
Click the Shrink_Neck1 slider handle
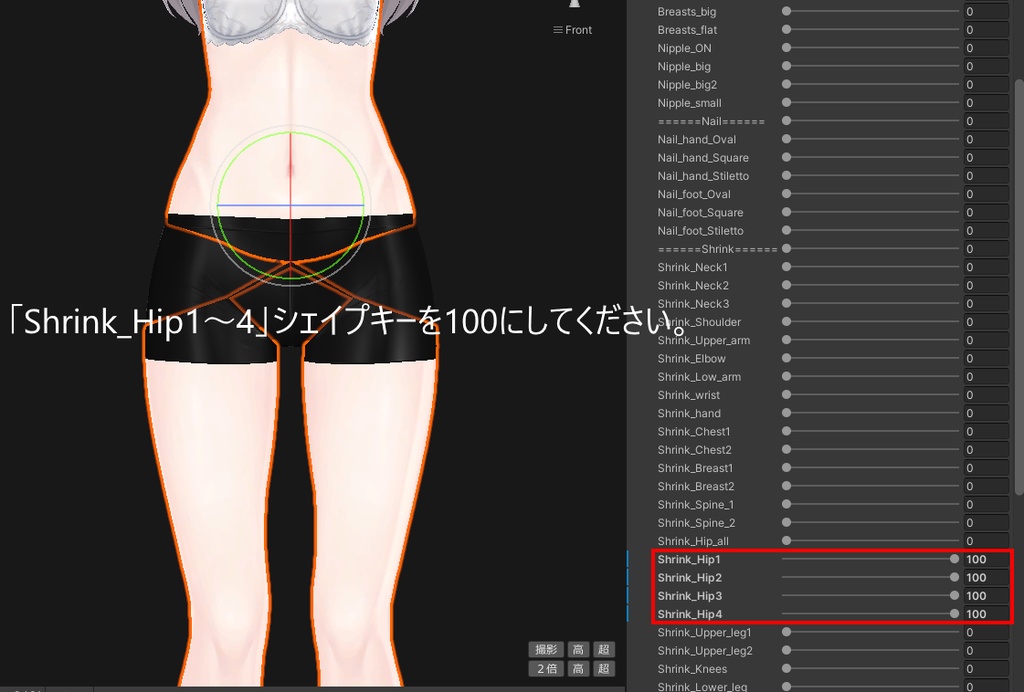(786, 268)
